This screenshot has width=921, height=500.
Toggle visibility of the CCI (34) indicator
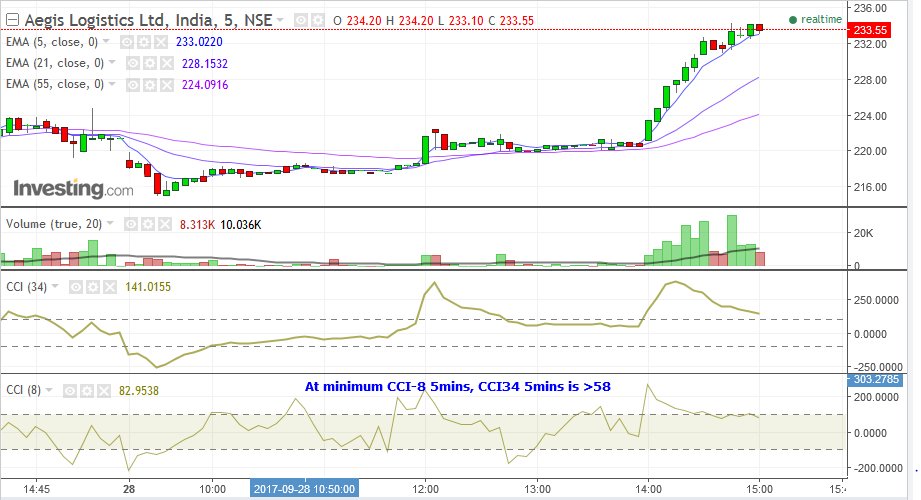tap(76, 287)
